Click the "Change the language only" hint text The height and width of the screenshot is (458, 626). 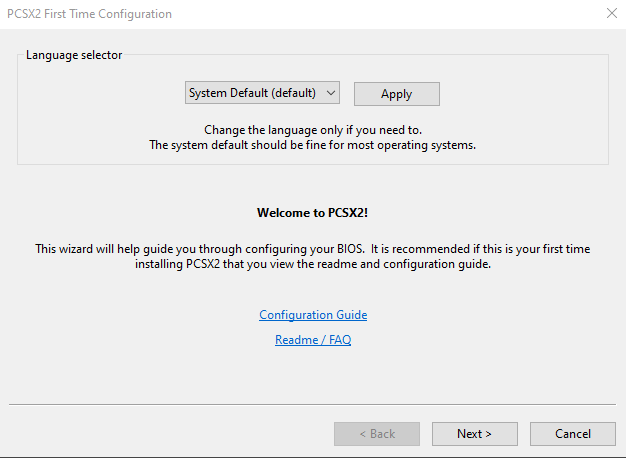312,130
